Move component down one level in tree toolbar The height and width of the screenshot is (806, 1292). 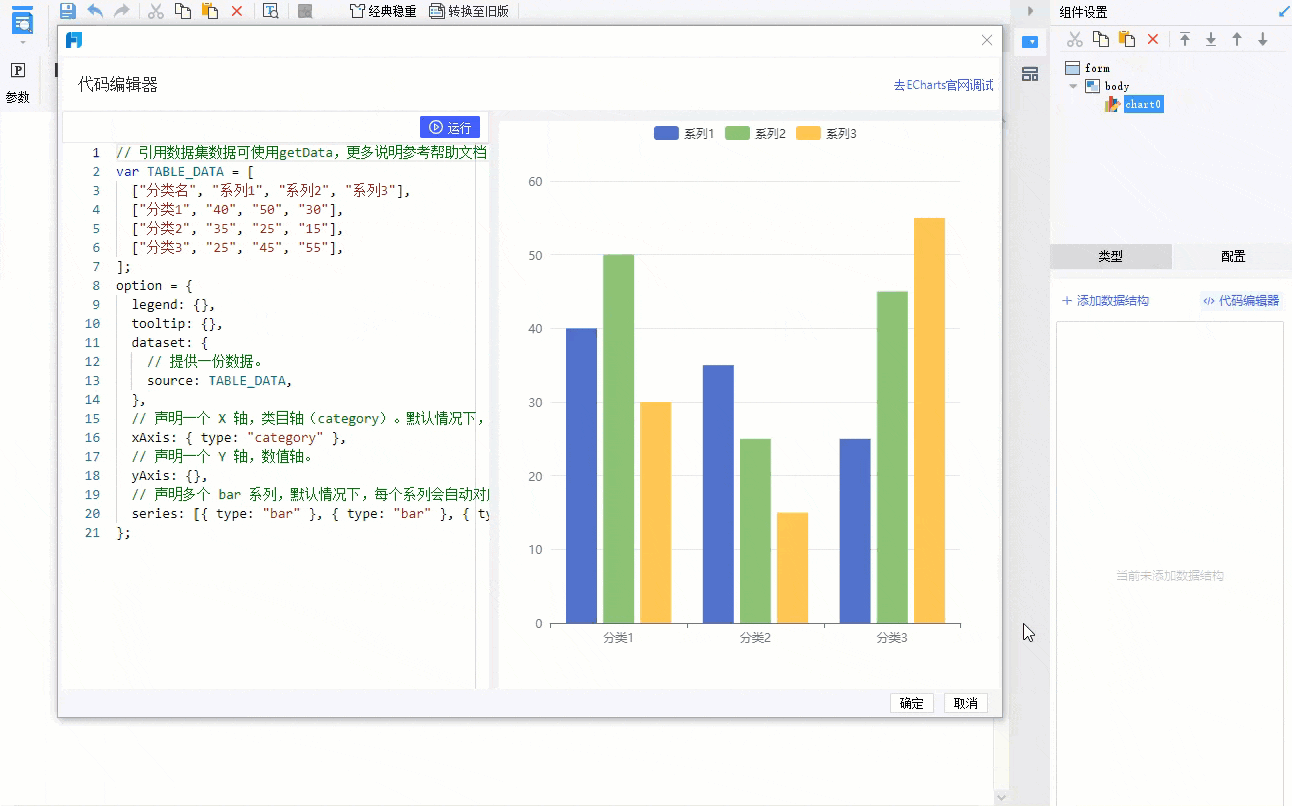click(1263, 39)
